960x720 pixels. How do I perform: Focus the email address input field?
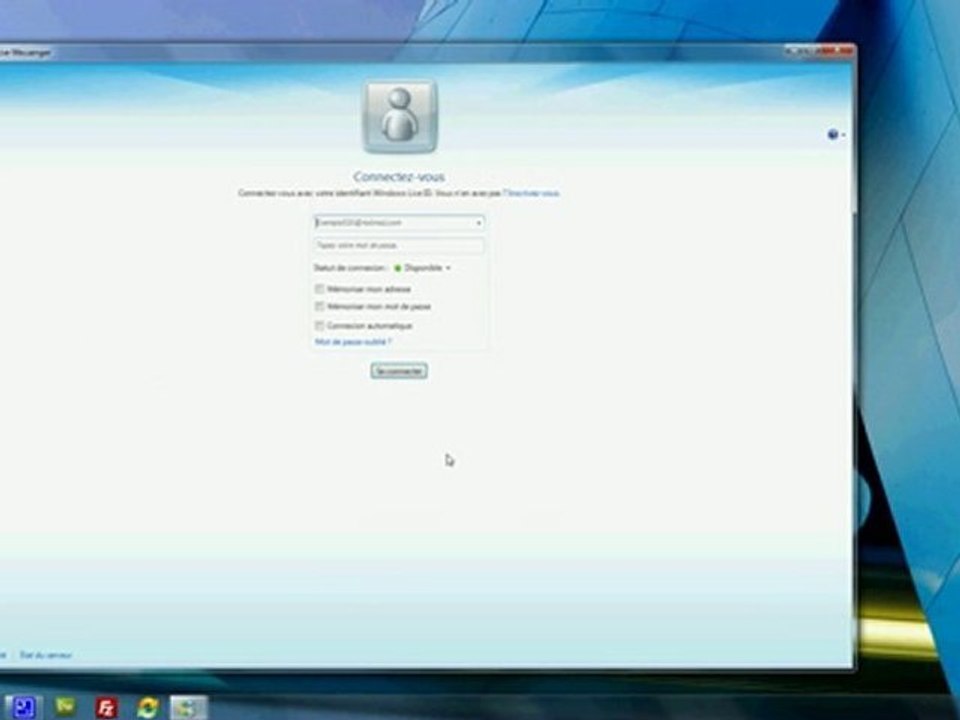point(399,223)
